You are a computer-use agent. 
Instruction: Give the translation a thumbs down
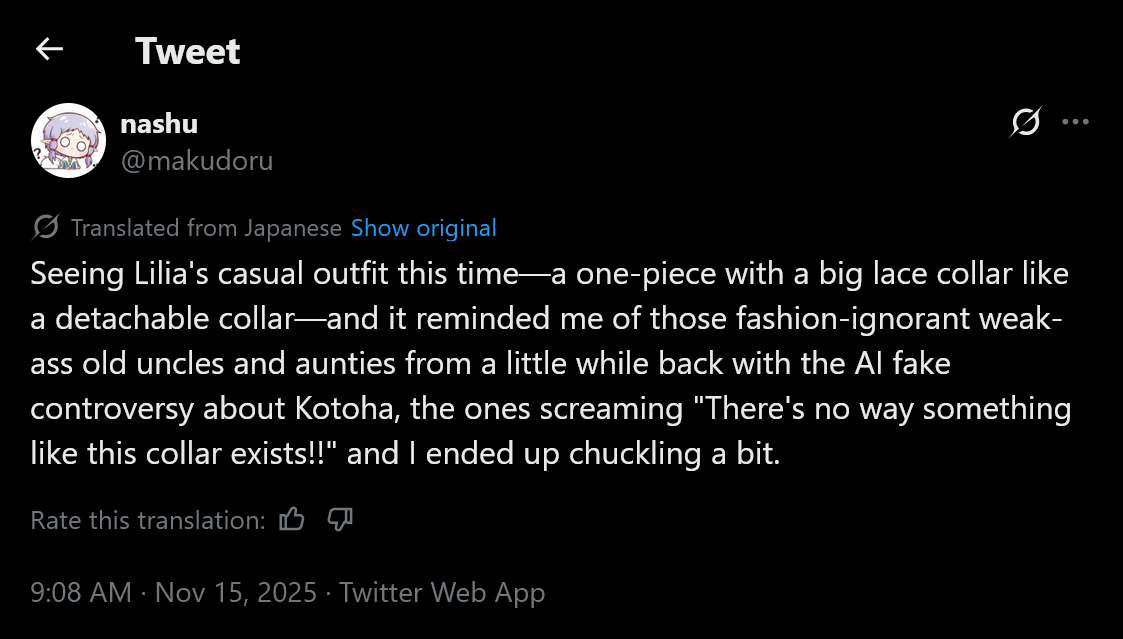[x=340, y=519]
